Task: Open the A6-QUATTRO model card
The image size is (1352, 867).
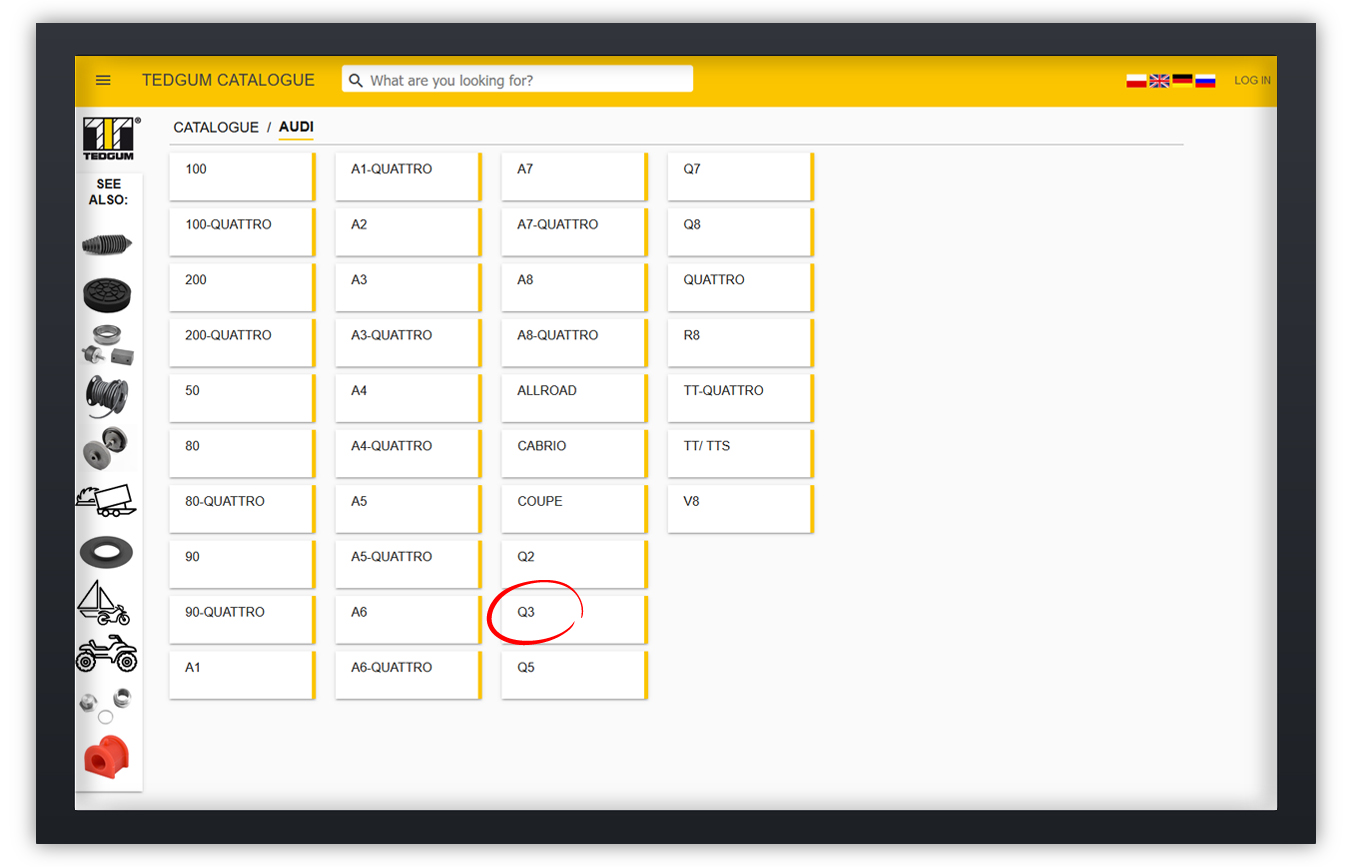Action: 408,675
